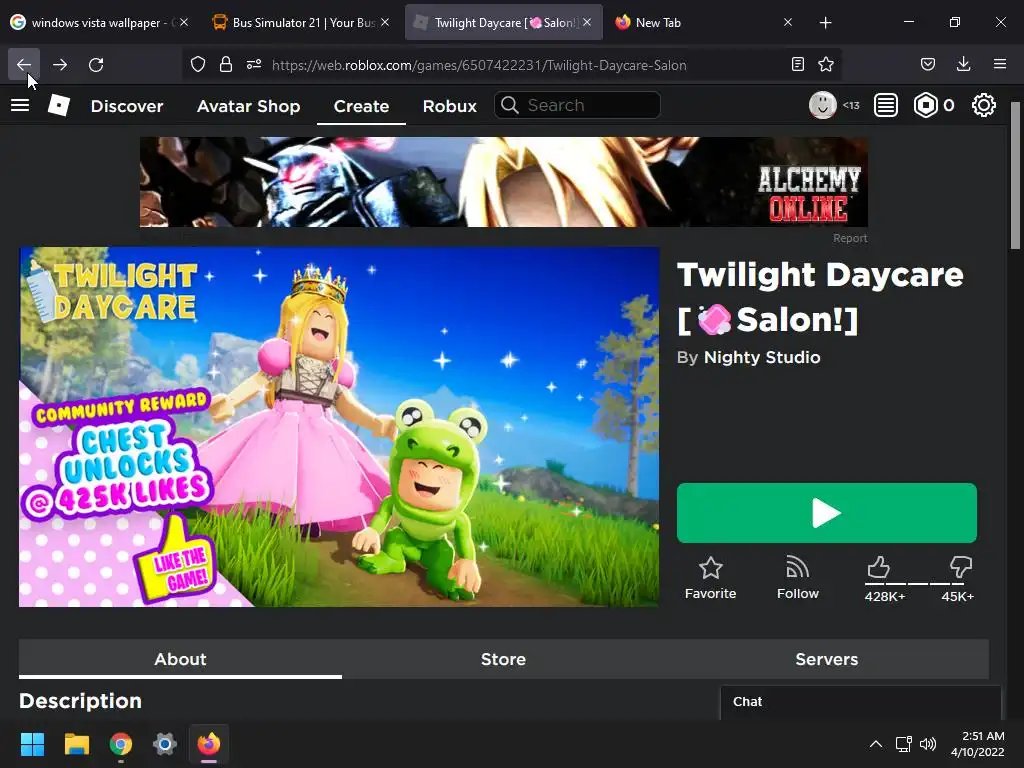Go back using the browser back arrow
Screen dimensions: 1024x768
click(x=24, y=65)
